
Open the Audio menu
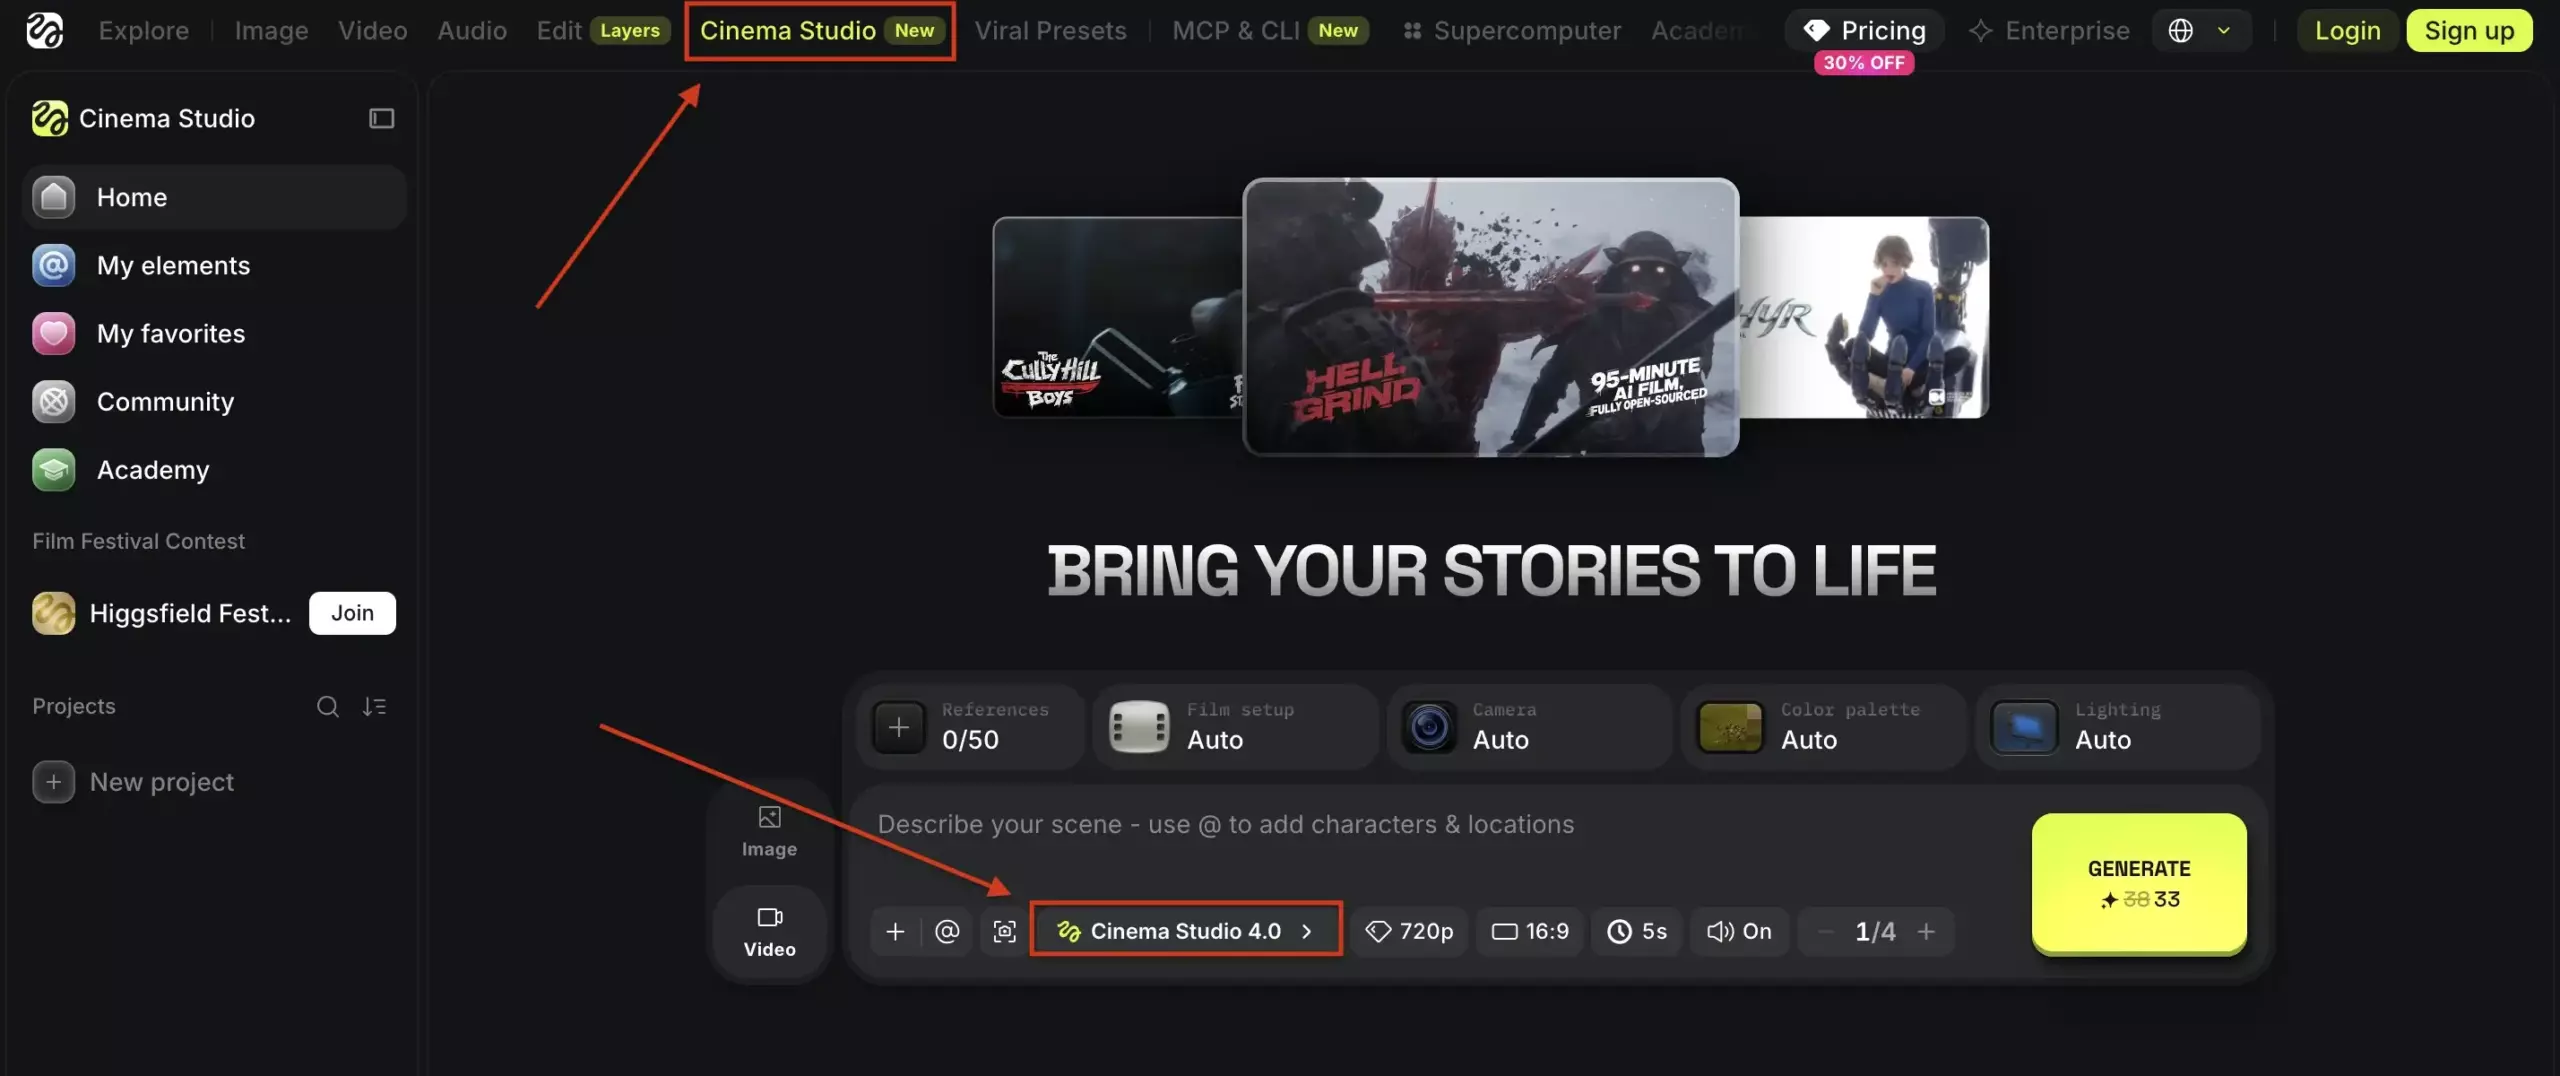472,31
